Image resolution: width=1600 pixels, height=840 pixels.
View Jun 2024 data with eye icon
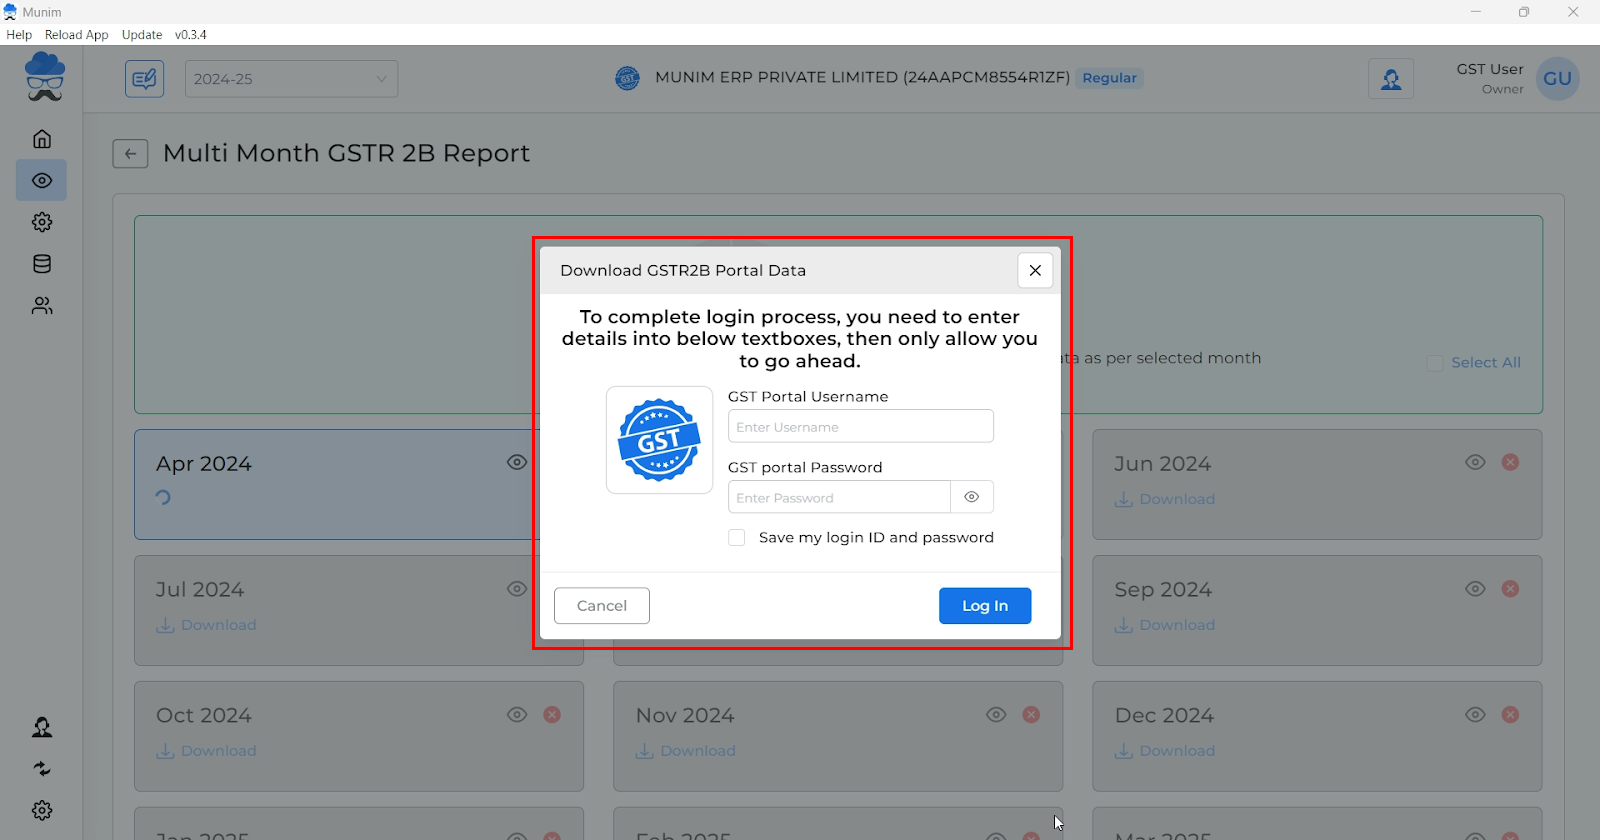(x=1475, y=462)
